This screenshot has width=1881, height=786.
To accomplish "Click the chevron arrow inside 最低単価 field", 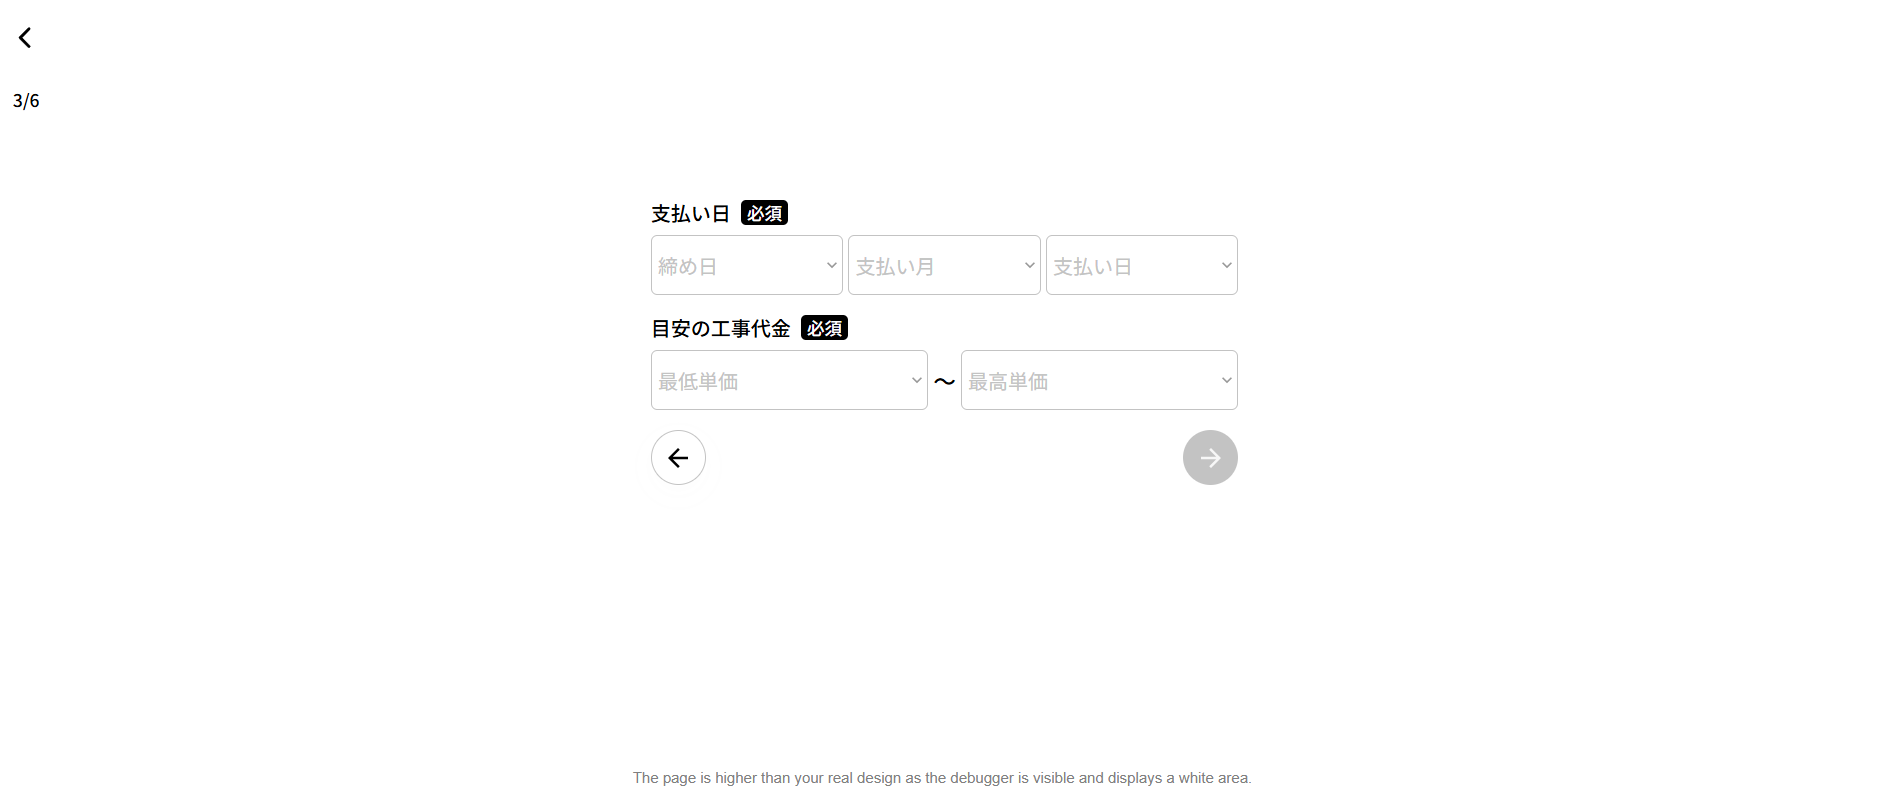I will [916, 380].
